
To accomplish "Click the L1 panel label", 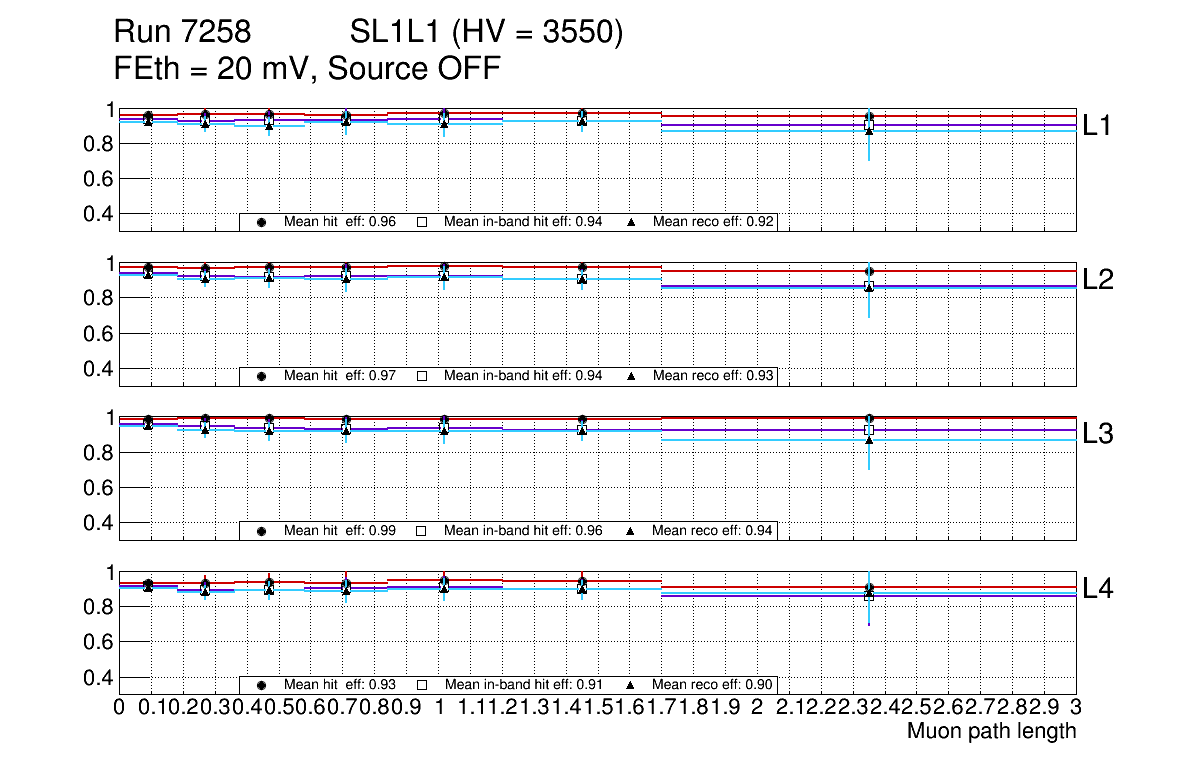I will (x=1098, y=125).
